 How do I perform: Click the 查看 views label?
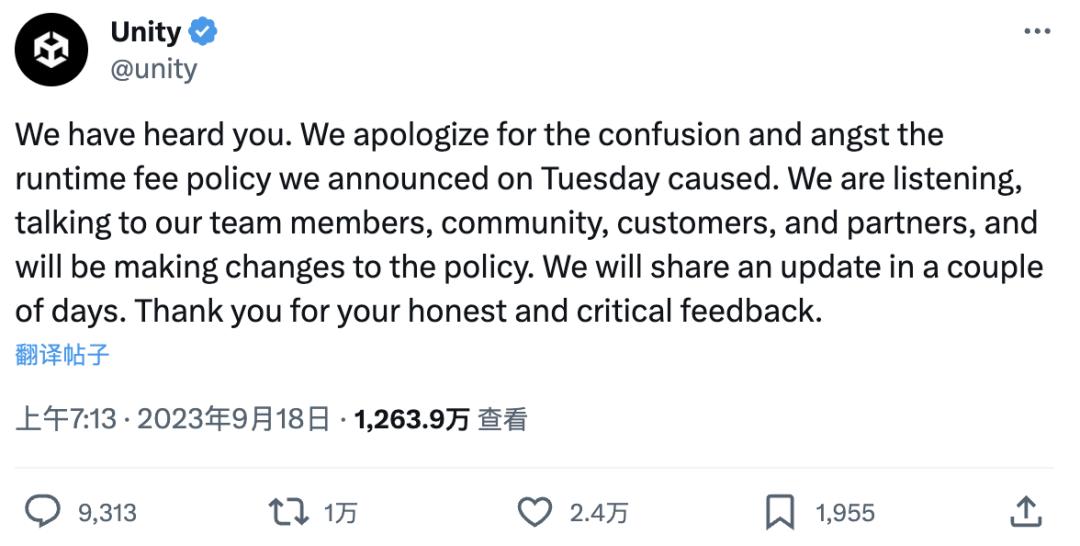pos(502,420)
